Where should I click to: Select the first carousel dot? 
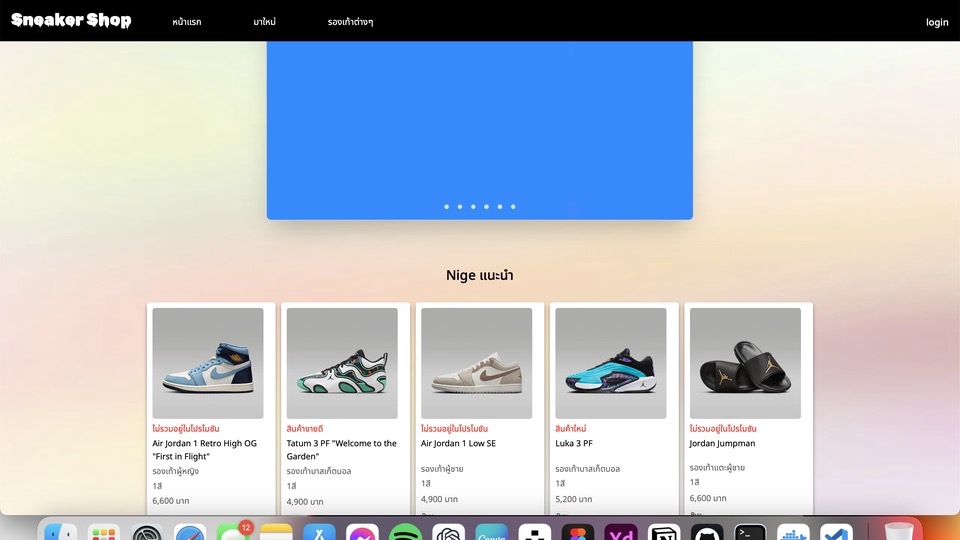click(446, 207)
